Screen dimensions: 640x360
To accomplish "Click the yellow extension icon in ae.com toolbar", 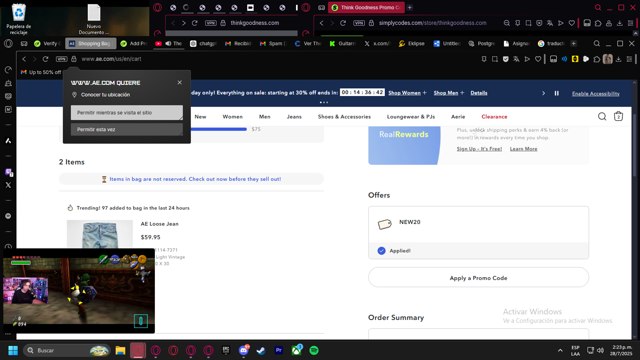I will [575, 59].
